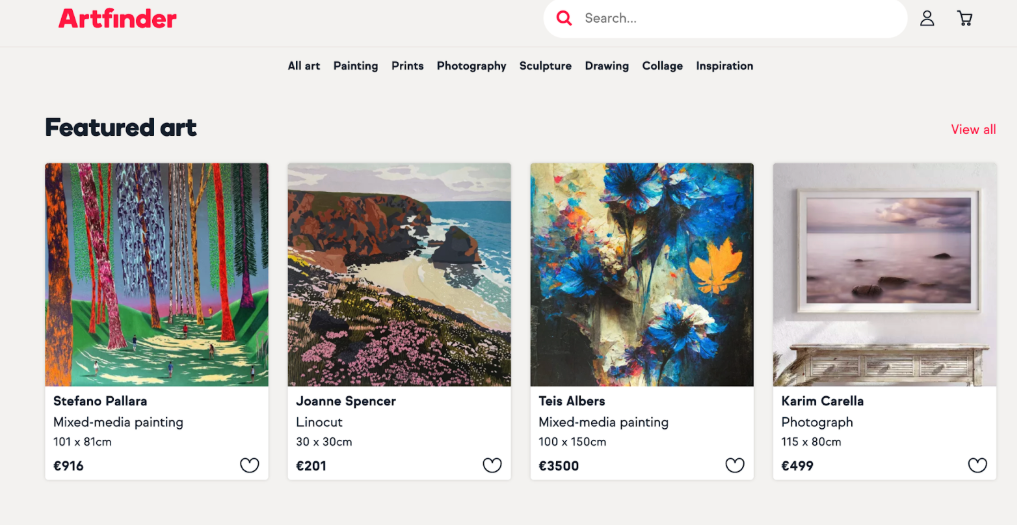Select the Photography menu item

(x=471, y=66)
